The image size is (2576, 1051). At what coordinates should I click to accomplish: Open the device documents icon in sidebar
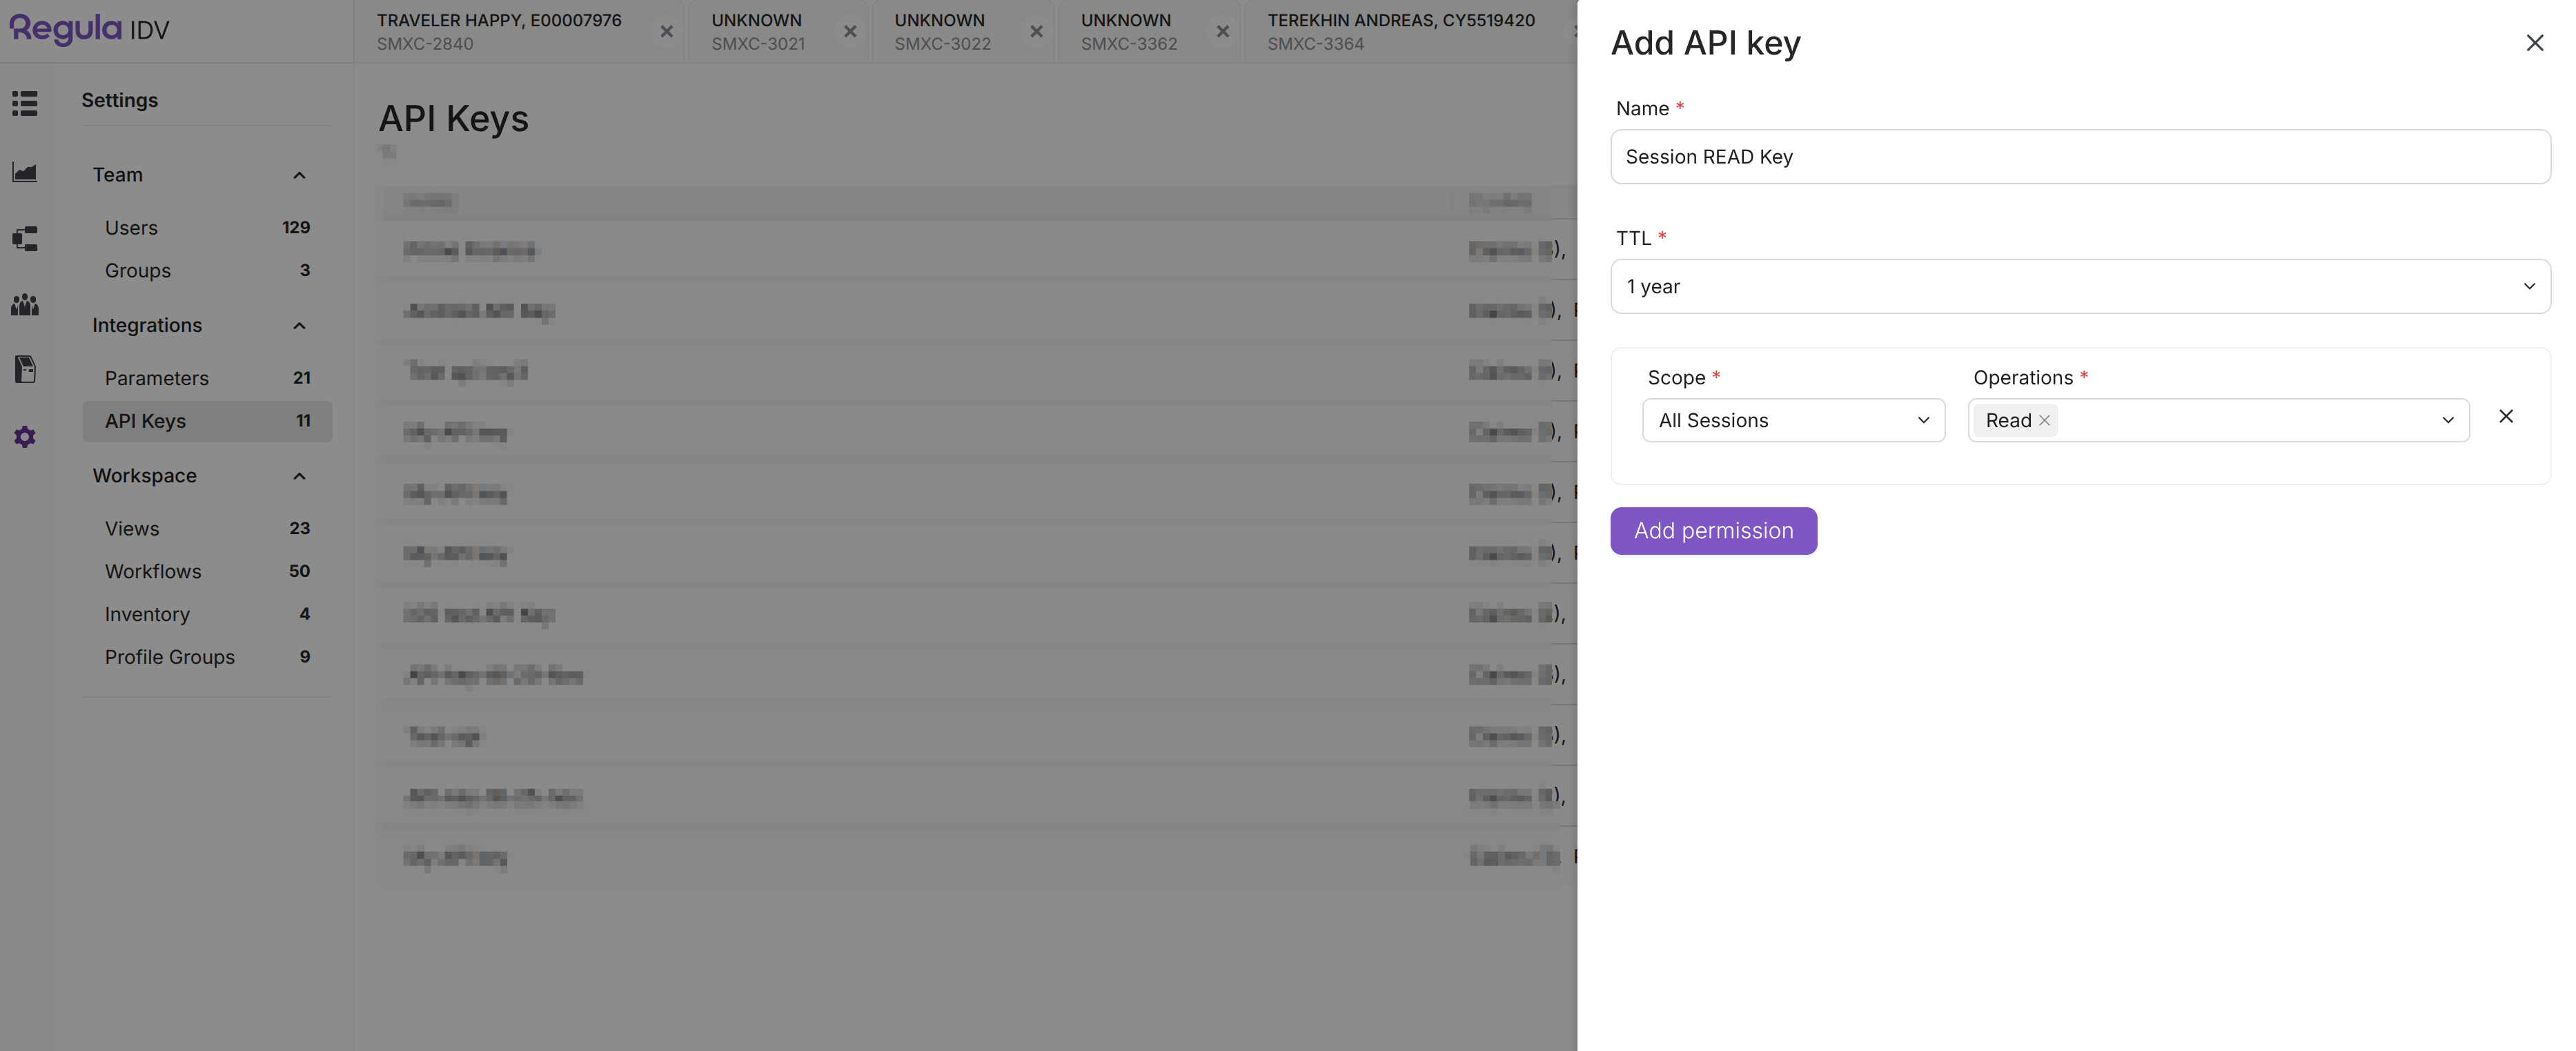[24, 369]
